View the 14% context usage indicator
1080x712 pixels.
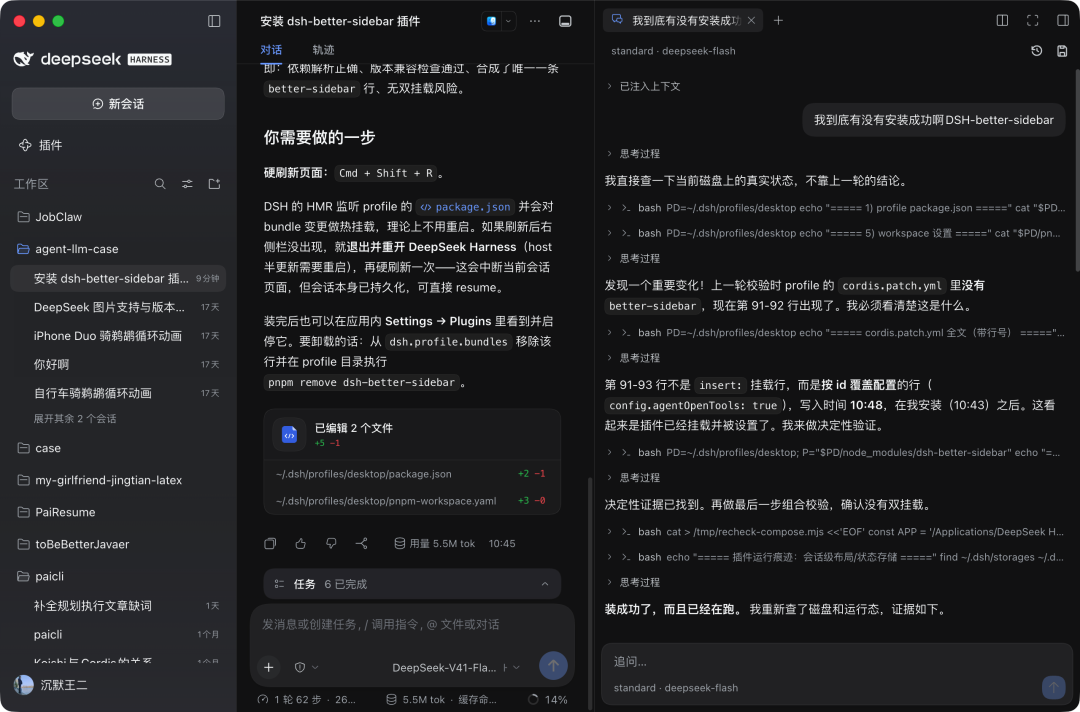click(548, 699)
